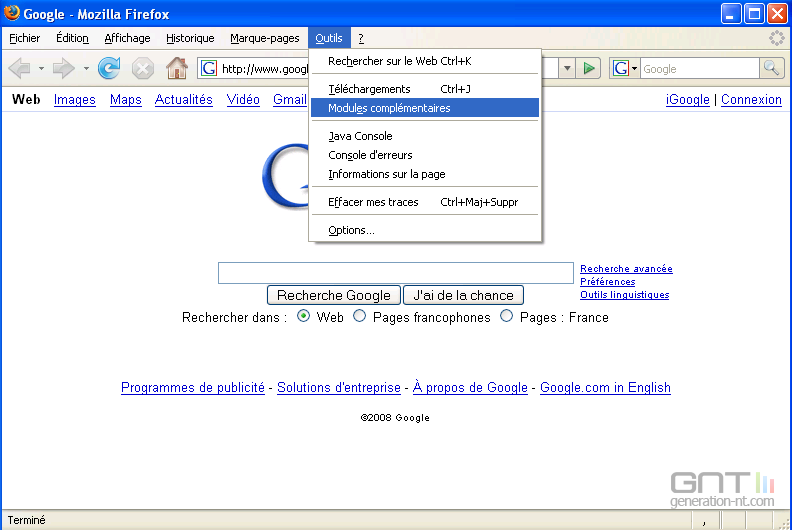792x530 pixels.
Task: Select the Pages francophones radio button
Action: tap(359, 316)
